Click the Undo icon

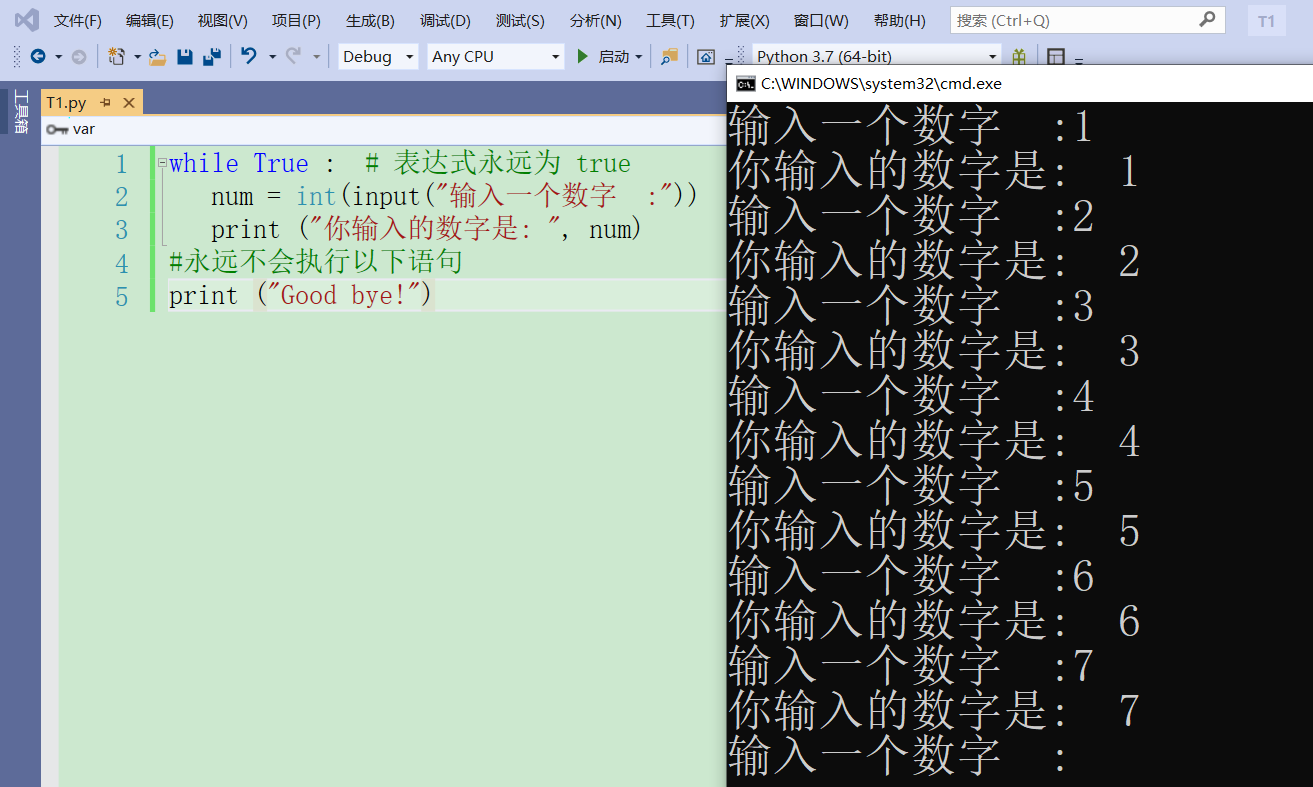tap(248, 56)
